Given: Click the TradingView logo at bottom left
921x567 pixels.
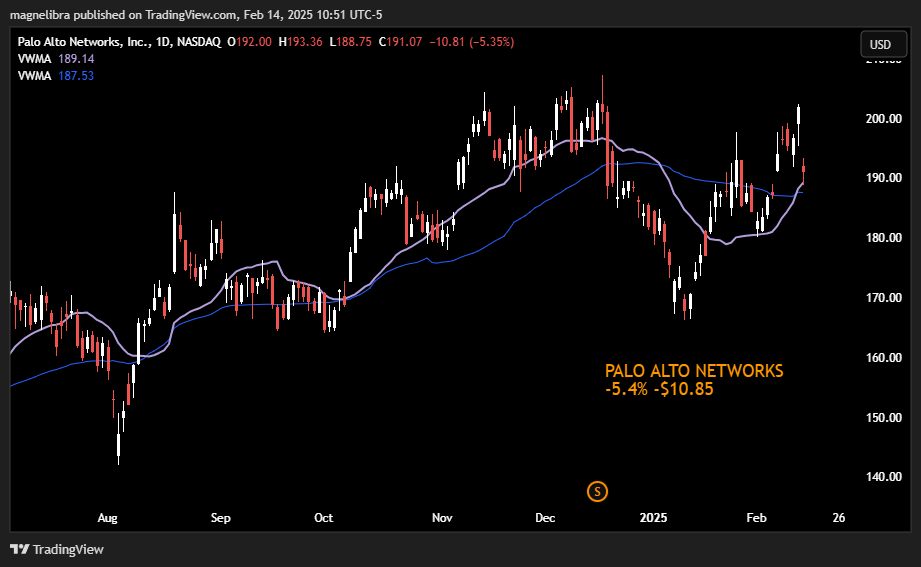Looking at the screenshot, I should point(57,549).
